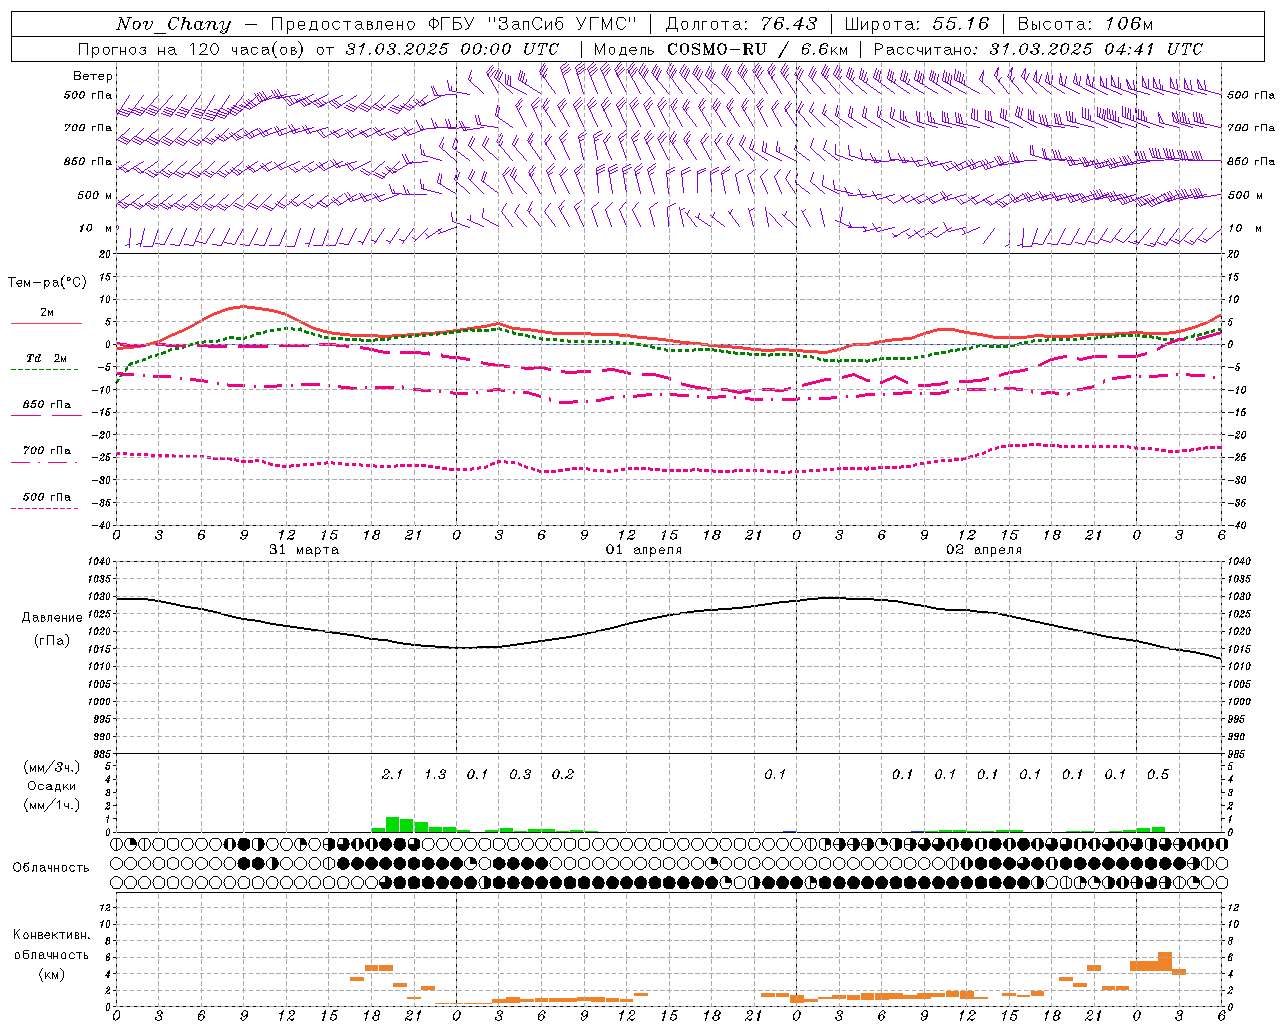Viewport: 1280px width, 1024px height.
Task: Click the '0.3' precipitation amount value
Action: click(x=520, y=774)
